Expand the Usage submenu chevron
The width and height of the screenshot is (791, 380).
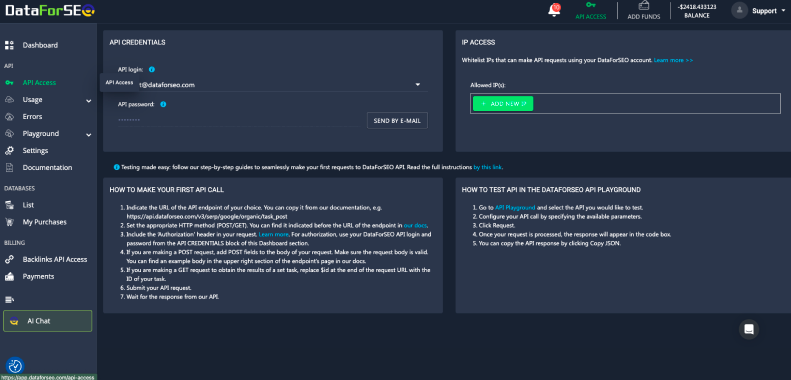(89, 100)
